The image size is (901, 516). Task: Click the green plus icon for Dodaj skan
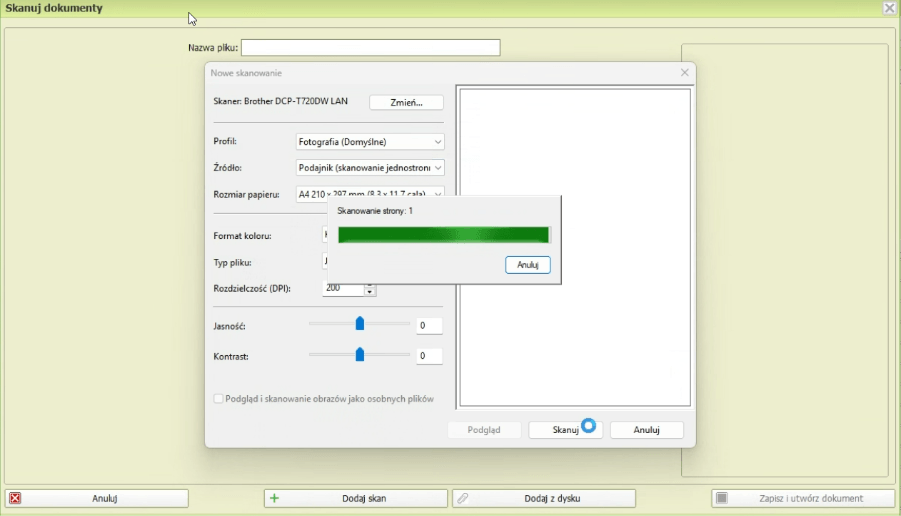(275, 498)
